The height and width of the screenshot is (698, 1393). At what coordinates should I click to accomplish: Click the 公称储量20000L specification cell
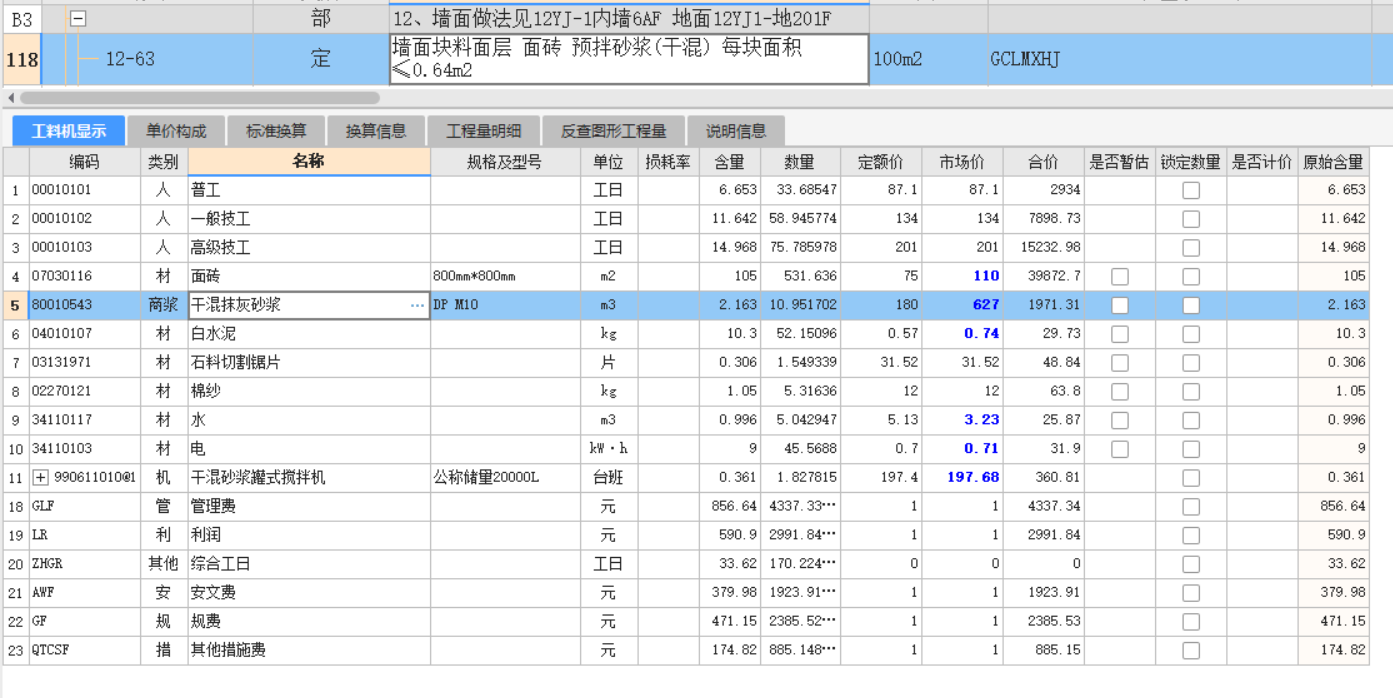(505, 478)
